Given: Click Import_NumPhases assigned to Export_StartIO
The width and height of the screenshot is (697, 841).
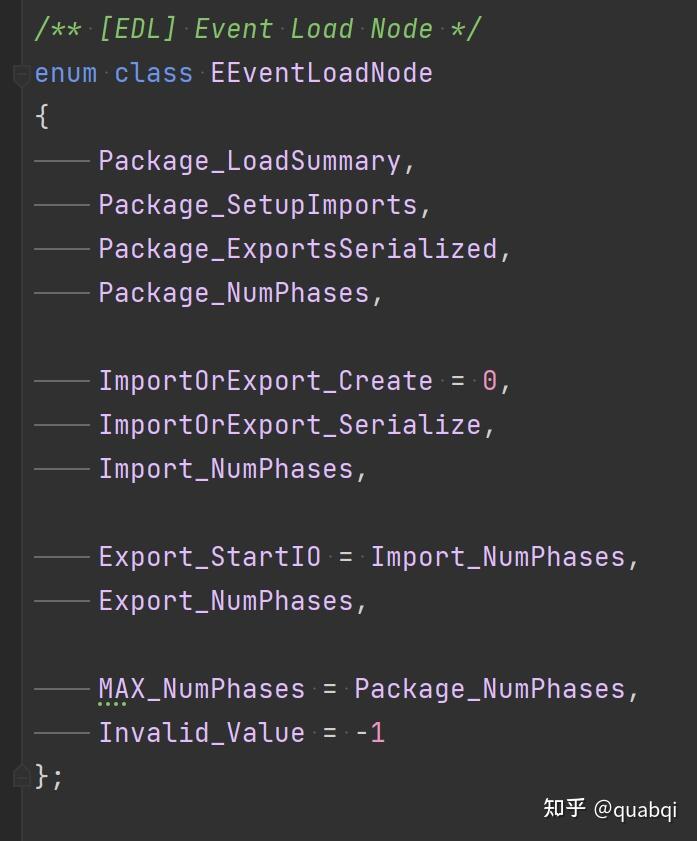Looking at the screenshot, I should (x=497, y=557).
